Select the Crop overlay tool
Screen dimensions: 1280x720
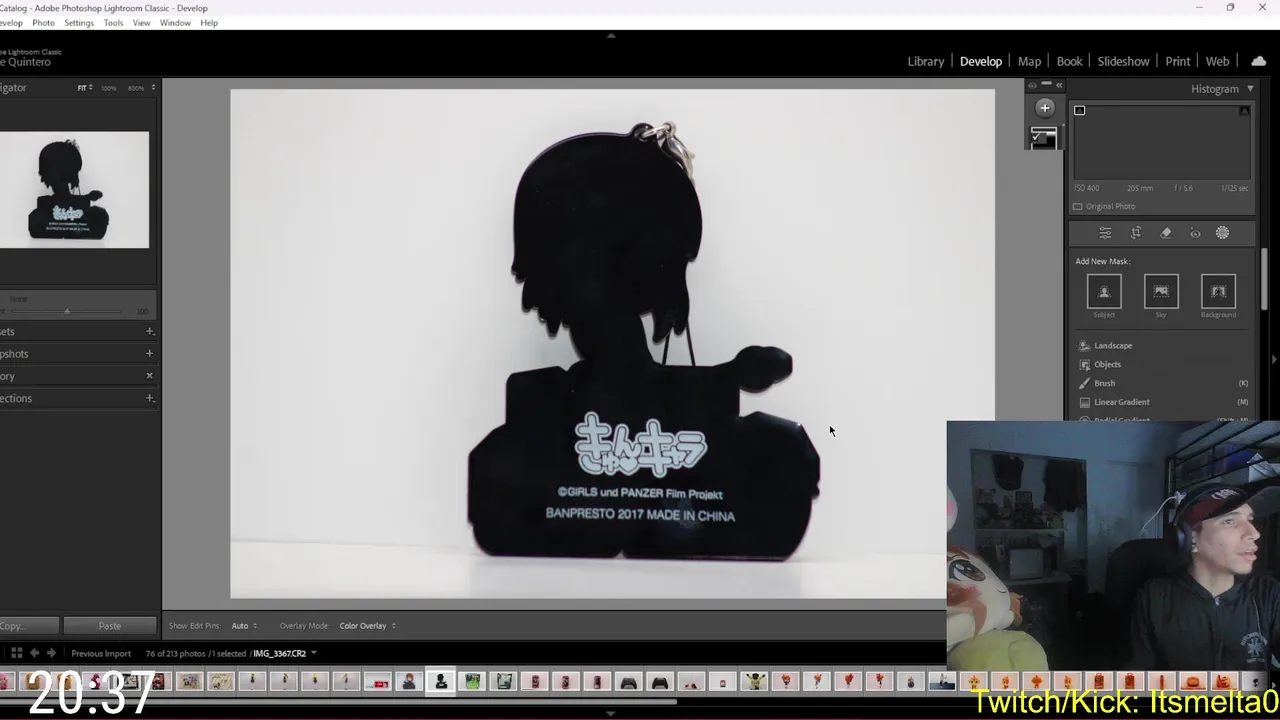click(1136, 233)
